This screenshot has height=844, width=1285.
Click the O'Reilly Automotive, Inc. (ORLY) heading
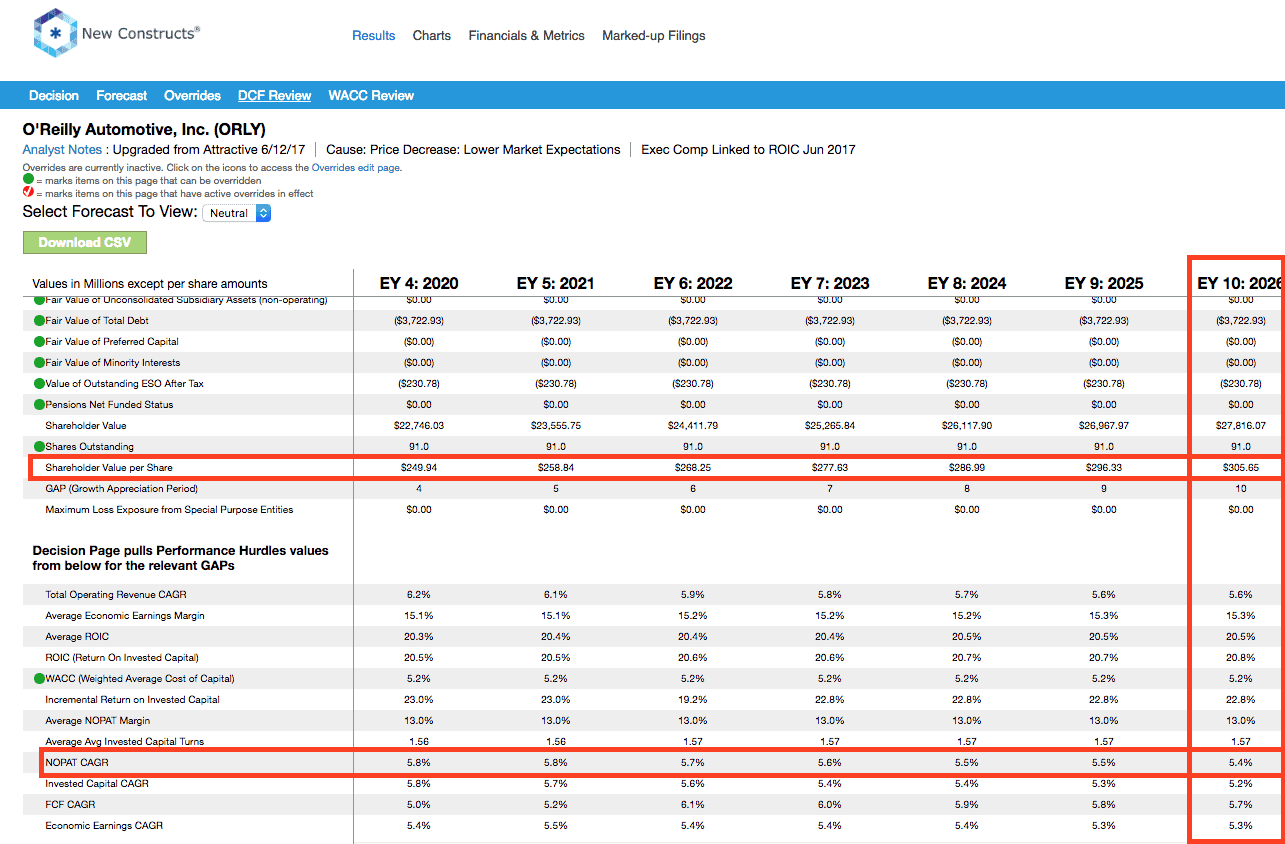(x=144, y=130)
